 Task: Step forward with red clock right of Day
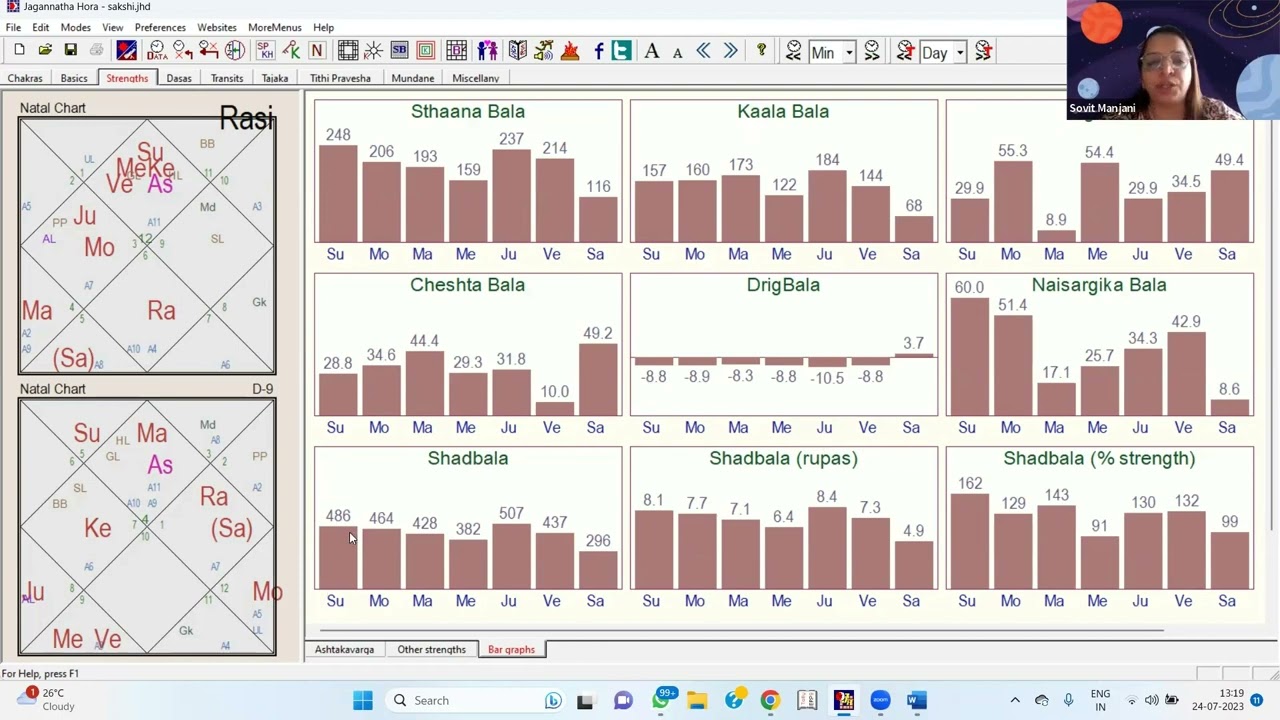[x=984, y=51]
